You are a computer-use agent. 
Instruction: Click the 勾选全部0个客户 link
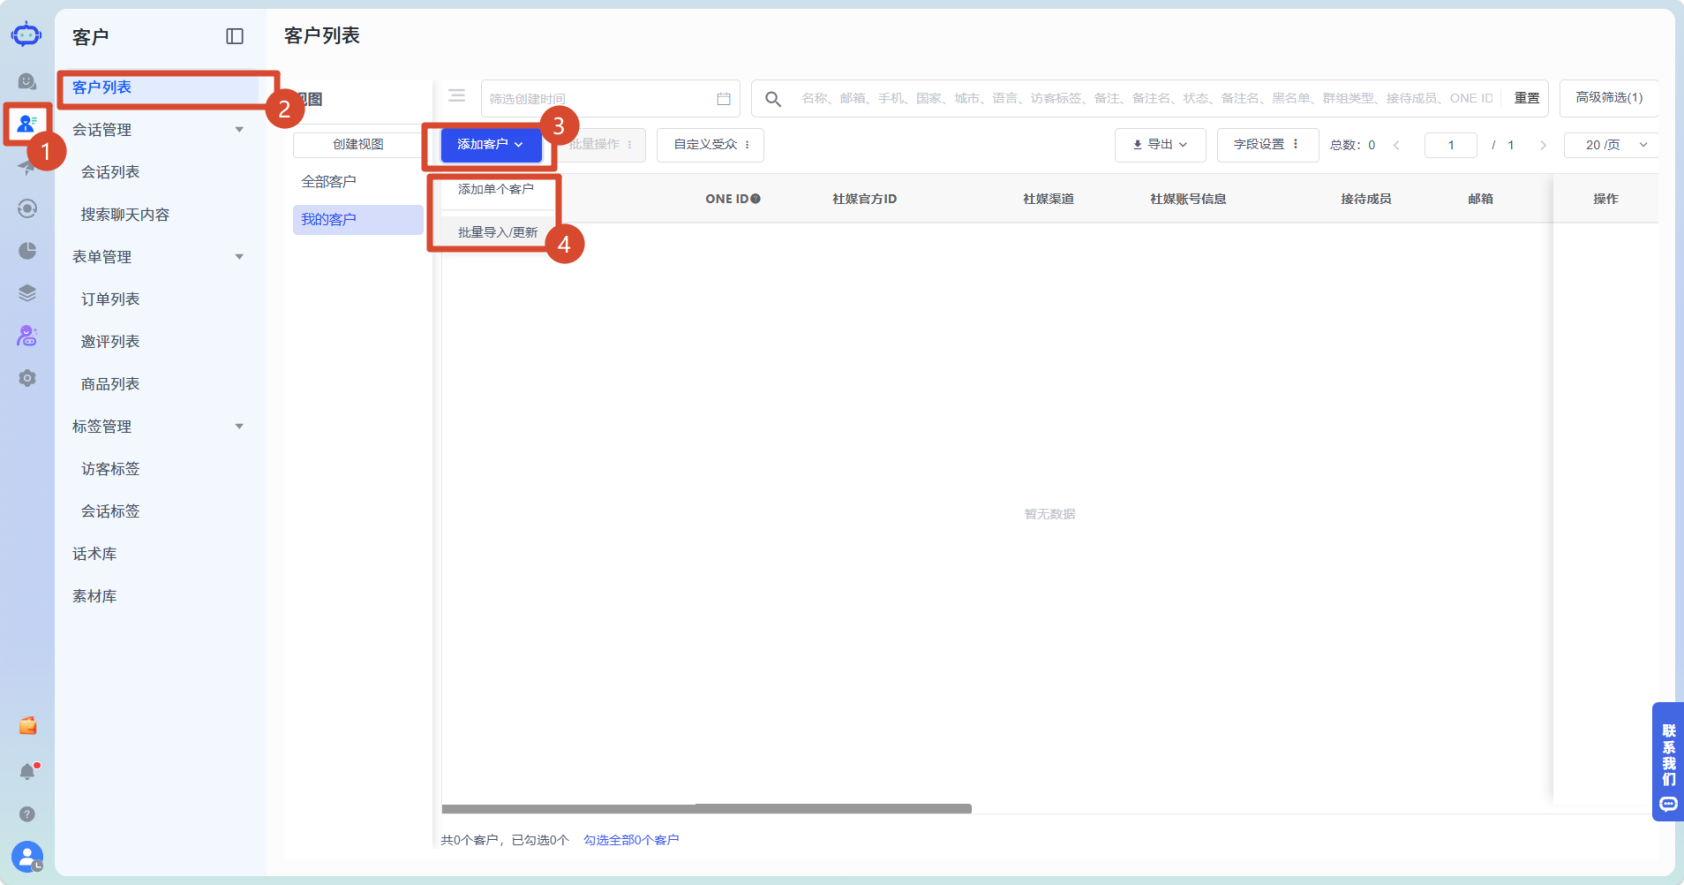coord(631,840)
